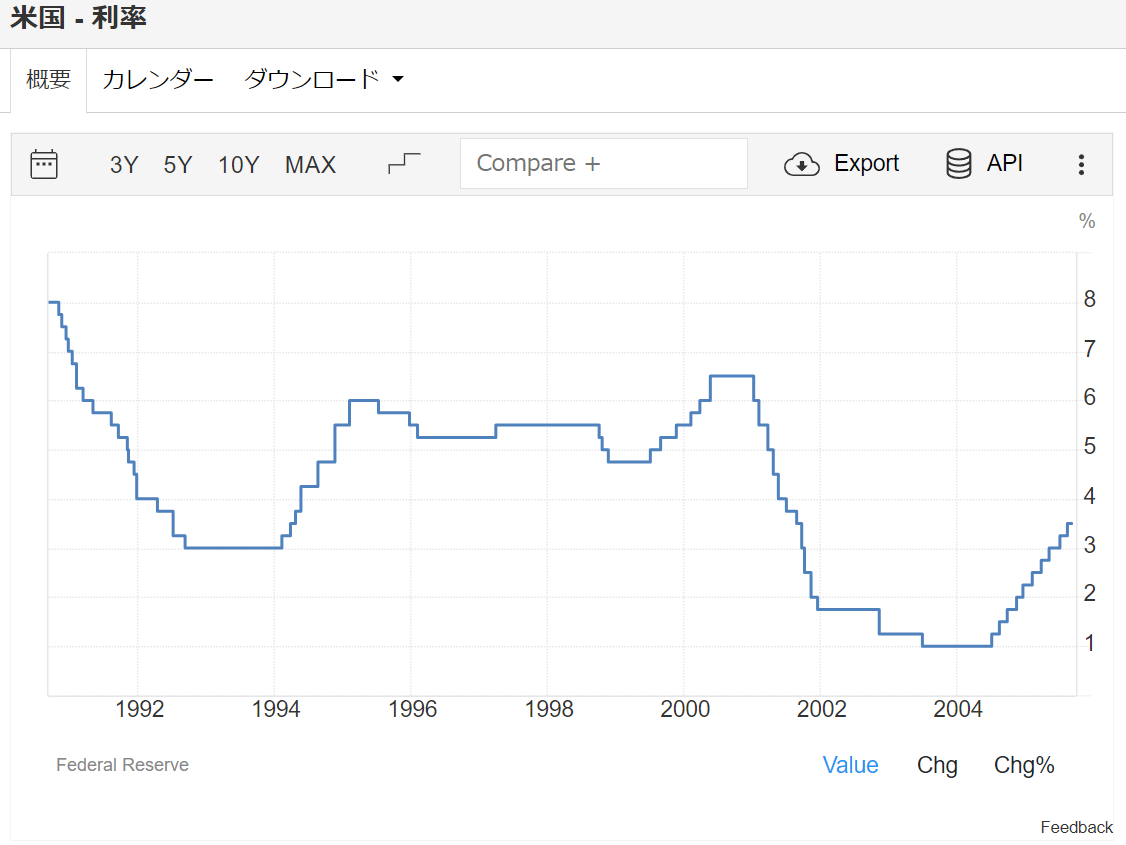The width and height of the screenshot is (1126, 845).
Task: Click the API text label
Action: click(x=1004, y=164)
